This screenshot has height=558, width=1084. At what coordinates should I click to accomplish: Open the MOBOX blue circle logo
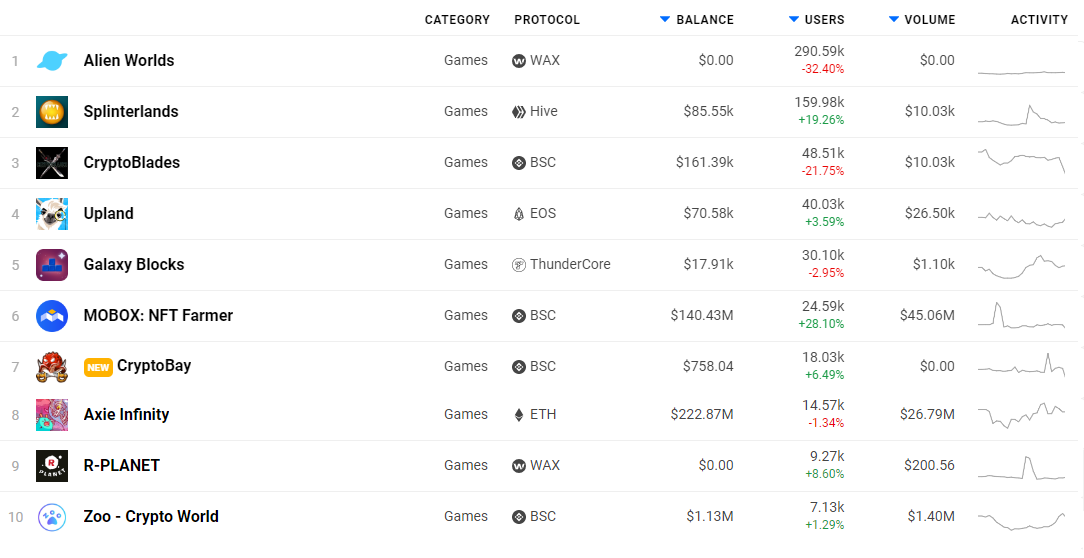click(52, 316)
